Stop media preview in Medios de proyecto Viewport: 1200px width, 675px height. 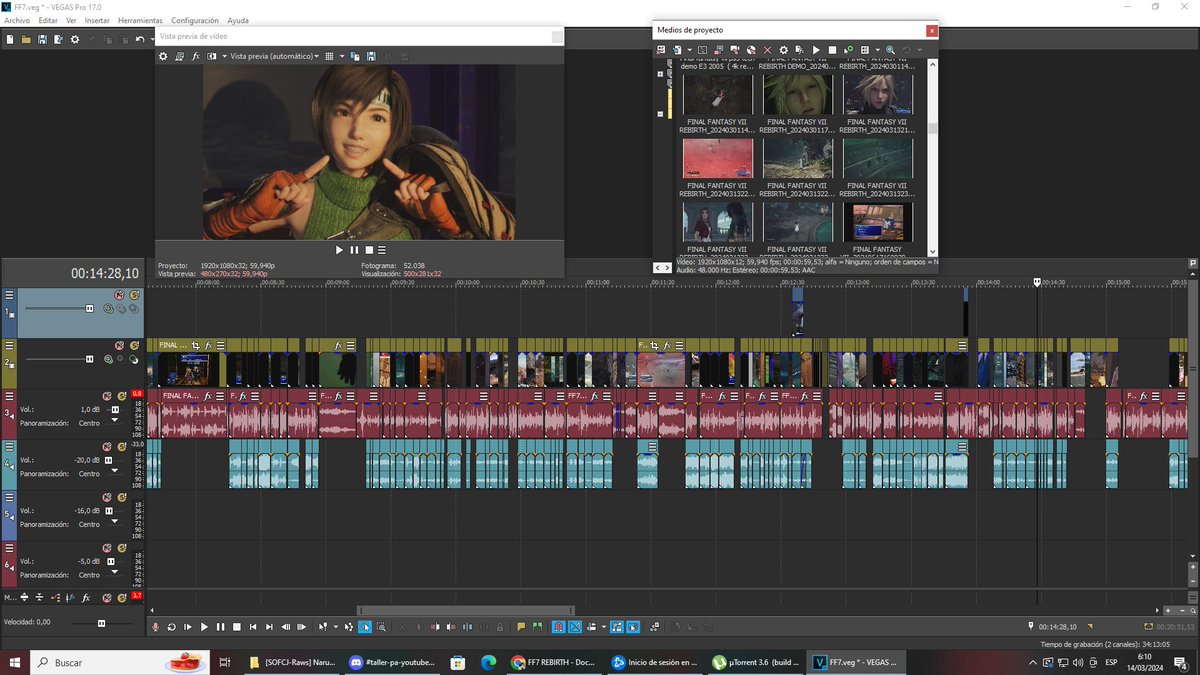point(832,50)
